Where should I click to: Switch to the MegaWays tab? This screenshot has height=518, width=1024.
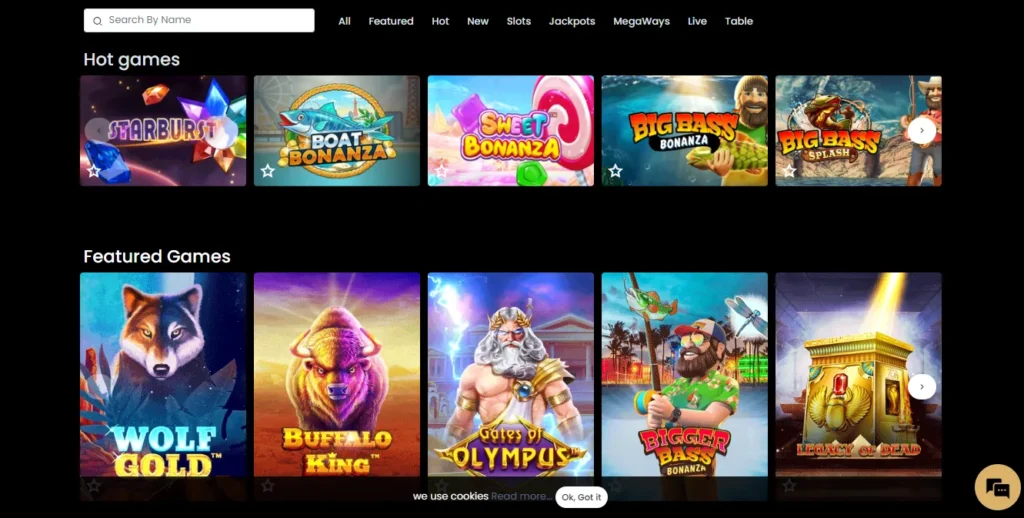[x=641, y=21]
